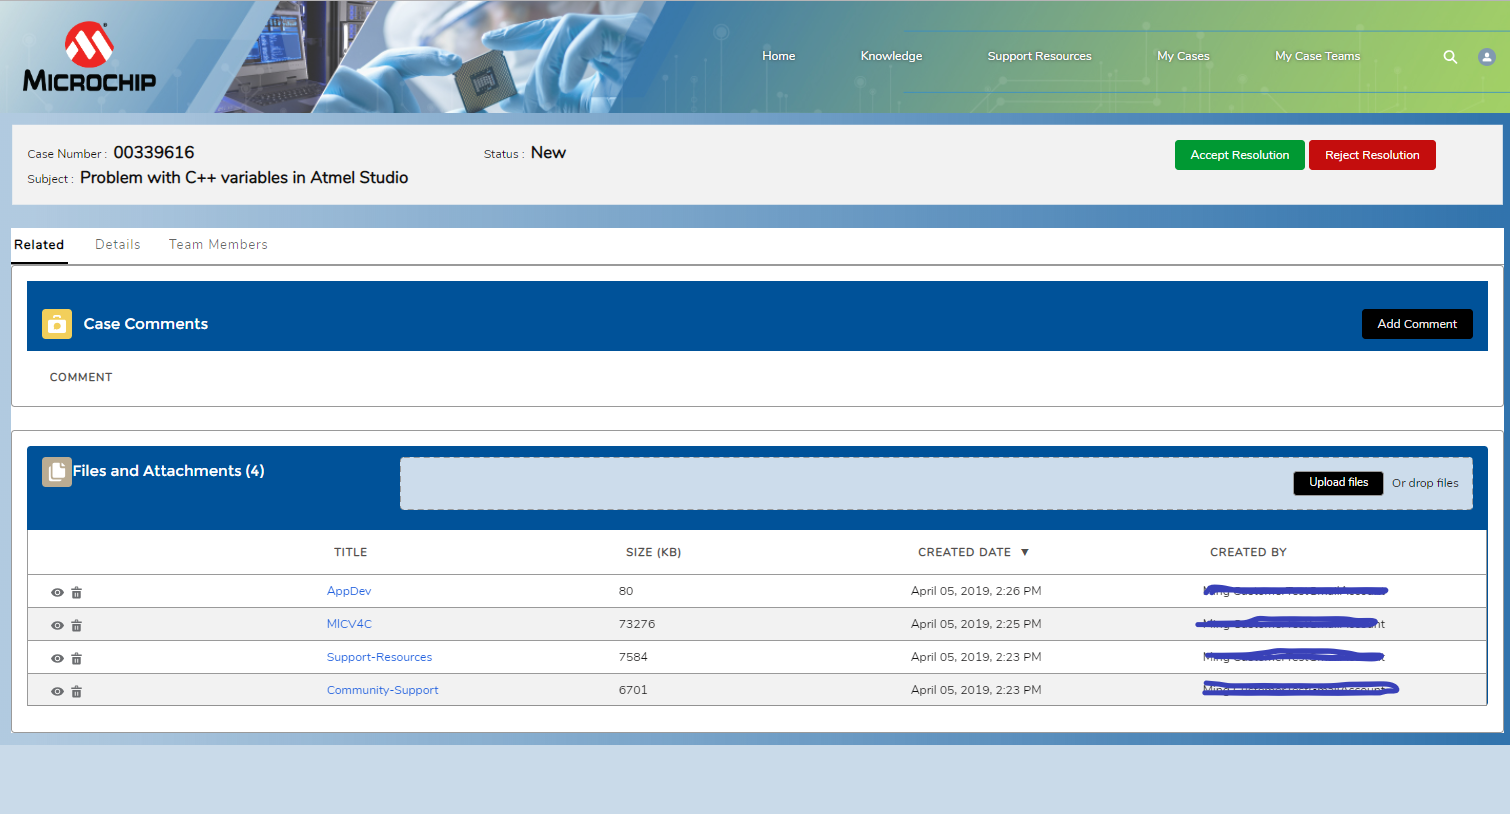Switch to the Team Members tab
This screenshot has width=1510, height=814.
[218, 245]
